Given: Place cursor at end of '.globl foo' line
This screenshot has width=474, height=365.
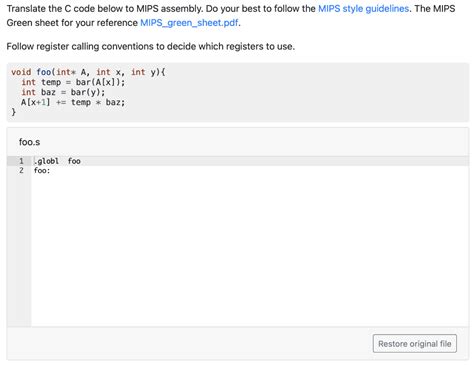Looking at the screenshot, I should point(81,161).
